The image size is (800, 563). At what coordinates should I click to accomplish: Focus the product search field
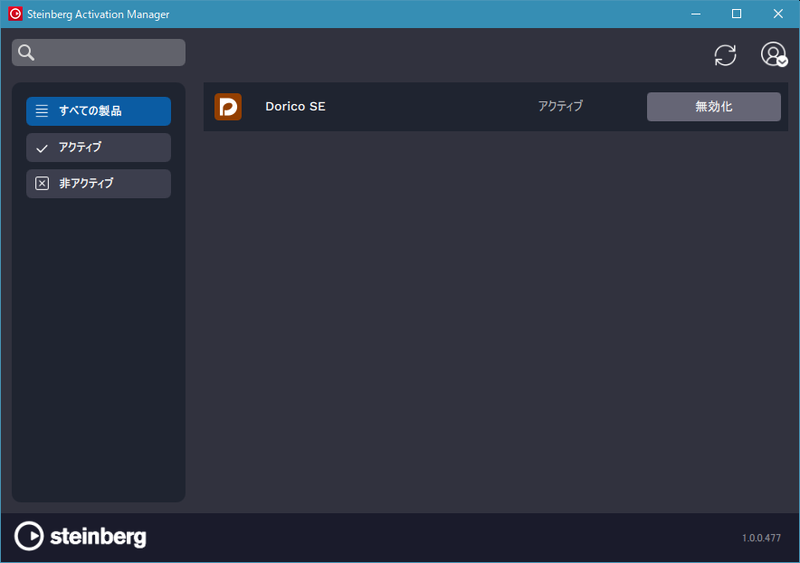pos(98,53)
